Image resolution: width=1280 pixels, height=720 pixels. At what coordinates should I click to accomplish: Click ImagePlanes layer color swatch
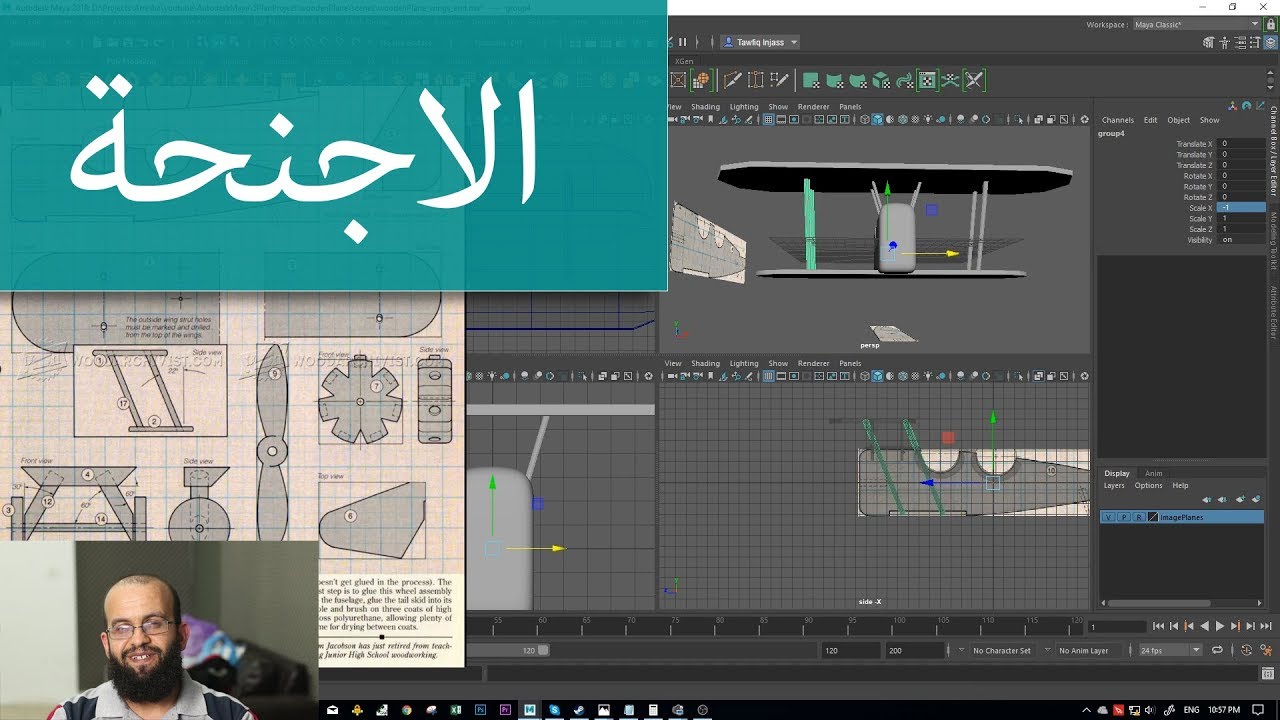click(x=1153, y=517)
